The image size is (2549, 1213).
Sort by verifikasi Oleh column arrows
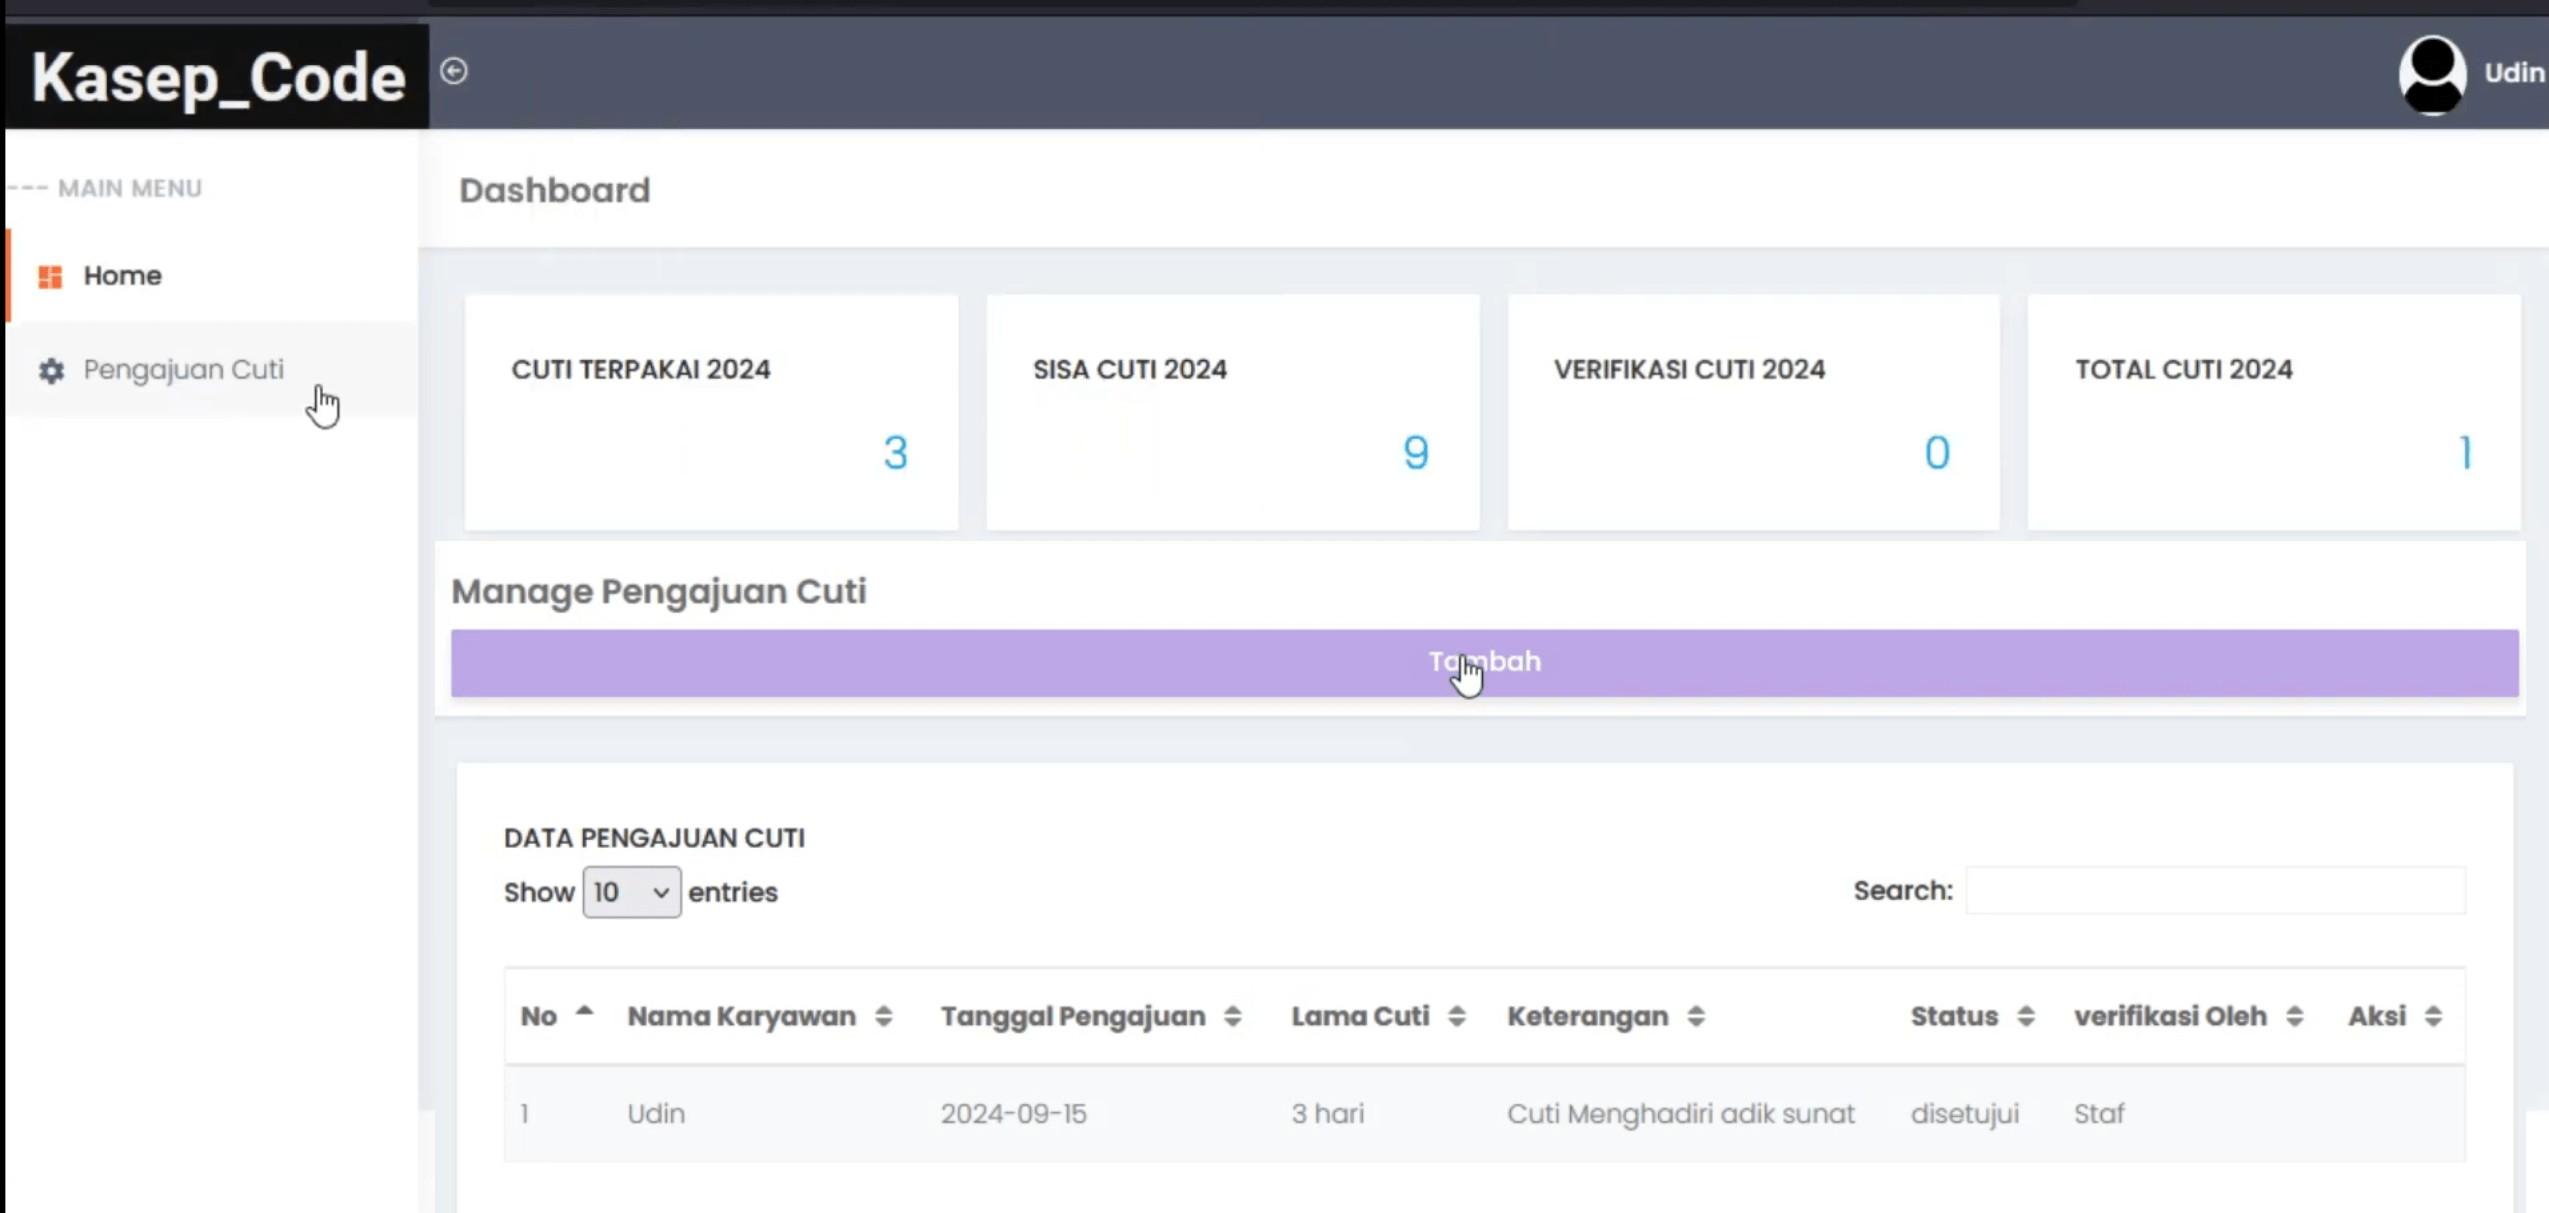point(2294,1017)
